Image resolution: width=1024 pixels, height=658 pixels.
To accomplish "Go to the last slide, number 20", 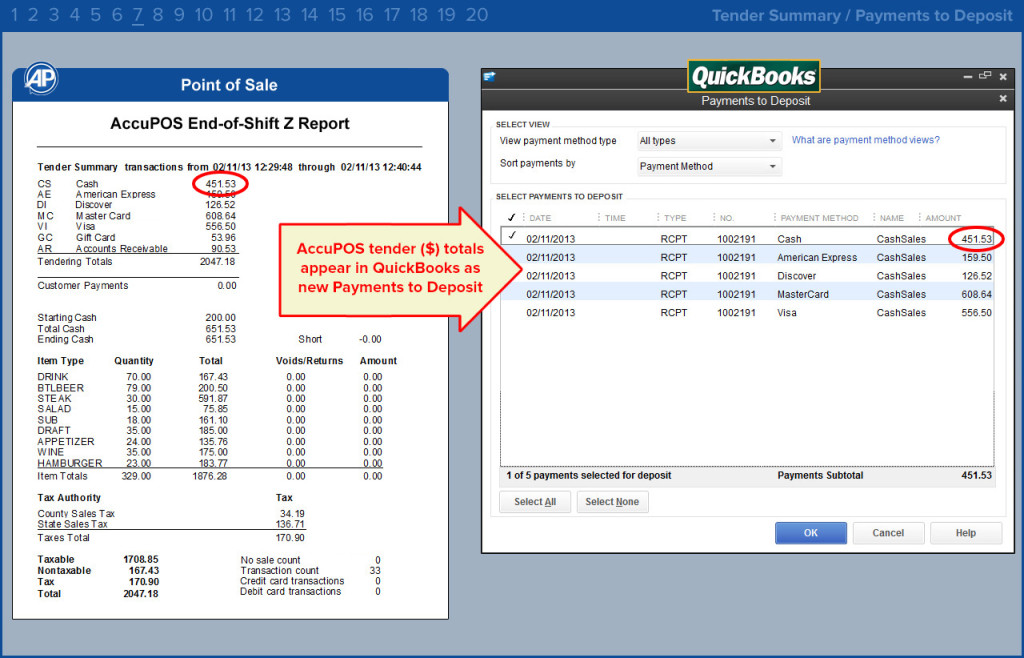I will (x=477, y=15).
